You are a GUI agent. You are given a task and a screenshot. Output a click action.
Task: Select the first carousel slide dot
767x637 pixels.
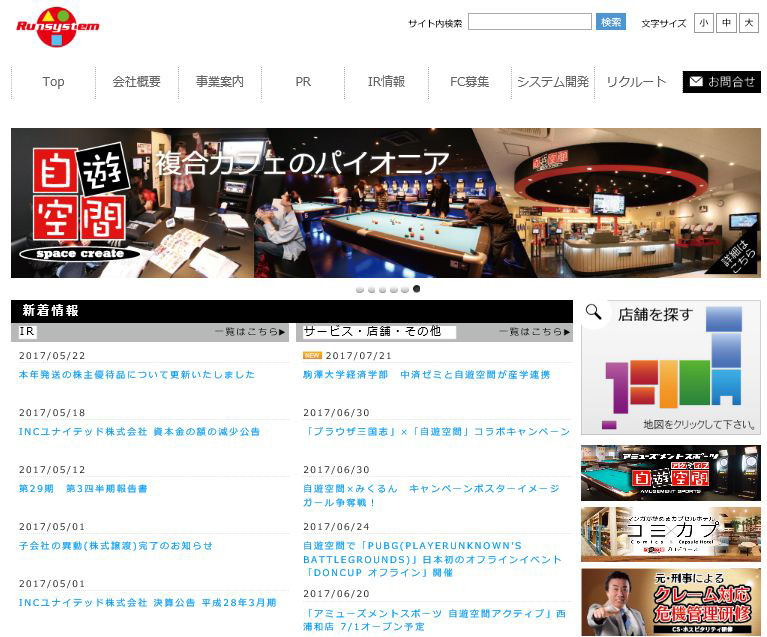pos(360,289)
